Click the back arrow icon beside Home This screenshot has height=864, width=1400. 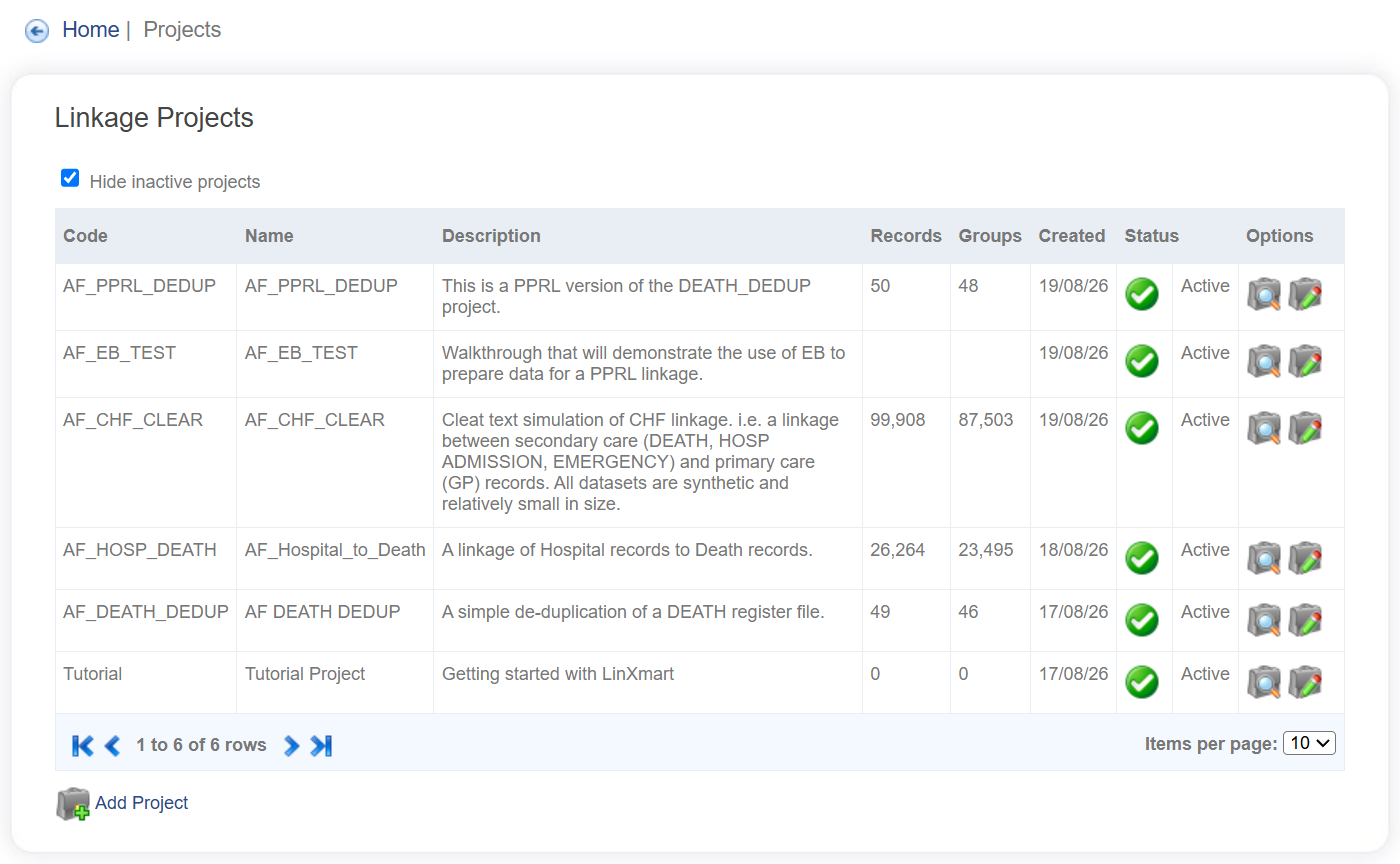[x=37, y=31]
